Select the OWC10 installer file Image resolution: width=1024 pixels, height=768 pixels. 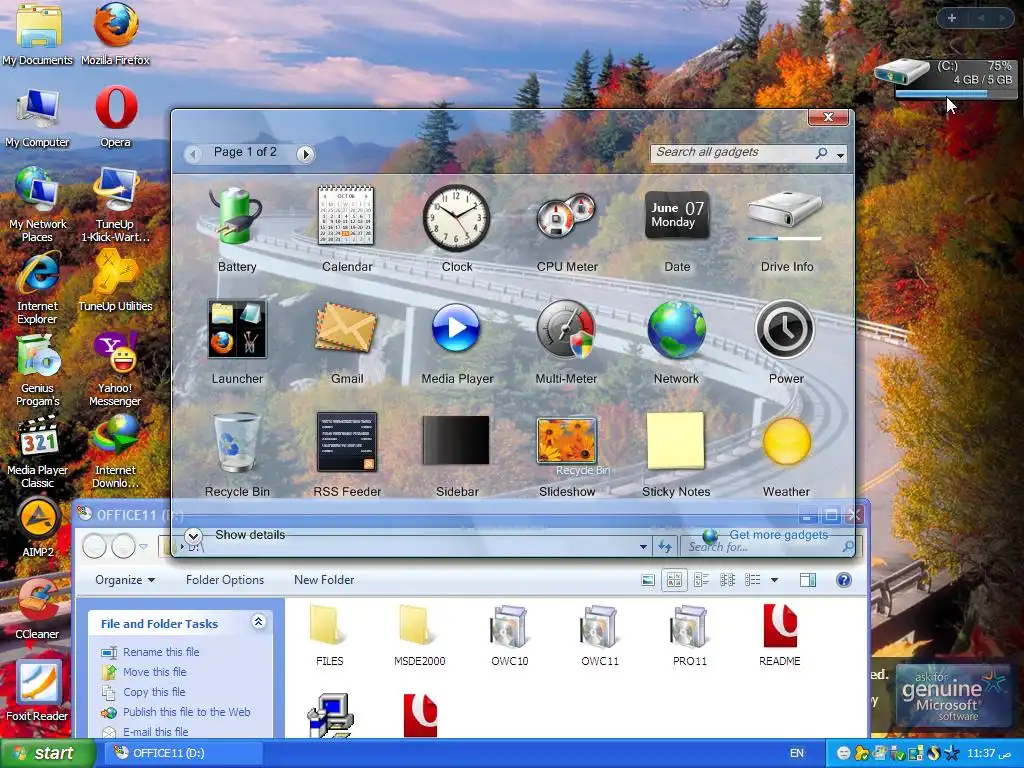(x=509, y=636)
